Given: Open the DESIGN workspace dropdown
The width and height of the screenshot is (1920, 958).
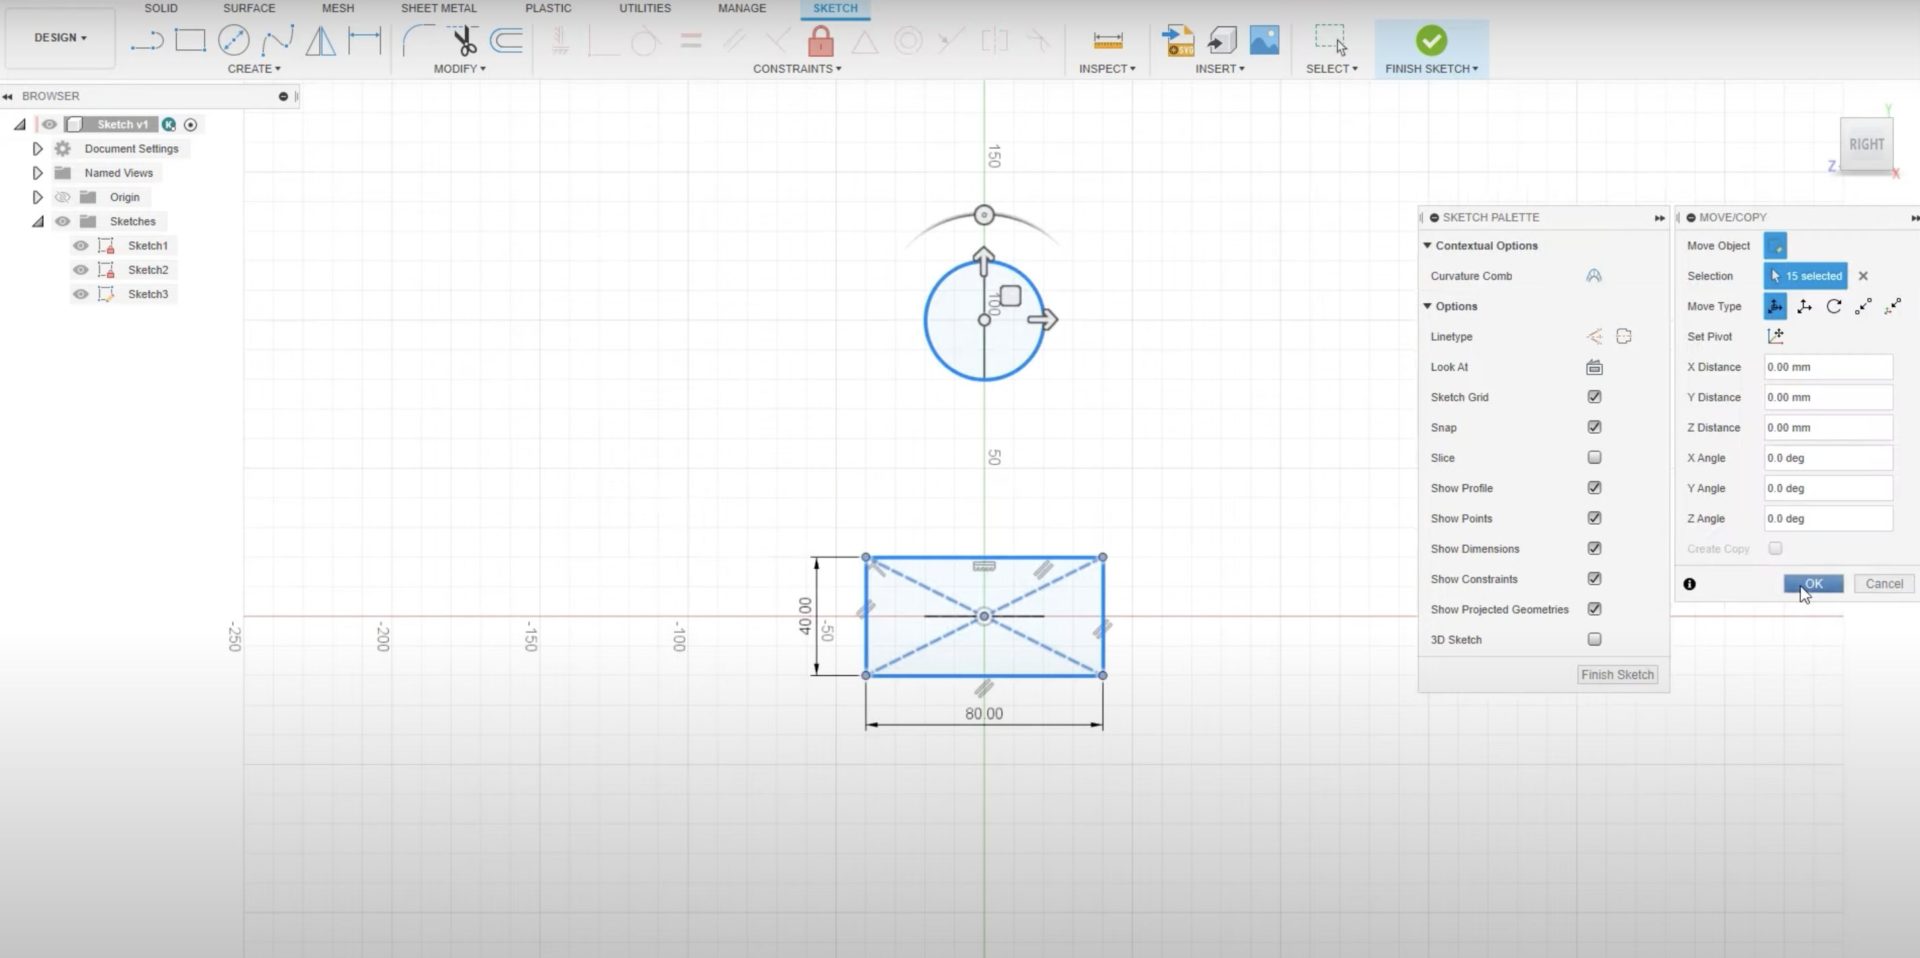Looking at the screenshot, I should tap(60, 38).
